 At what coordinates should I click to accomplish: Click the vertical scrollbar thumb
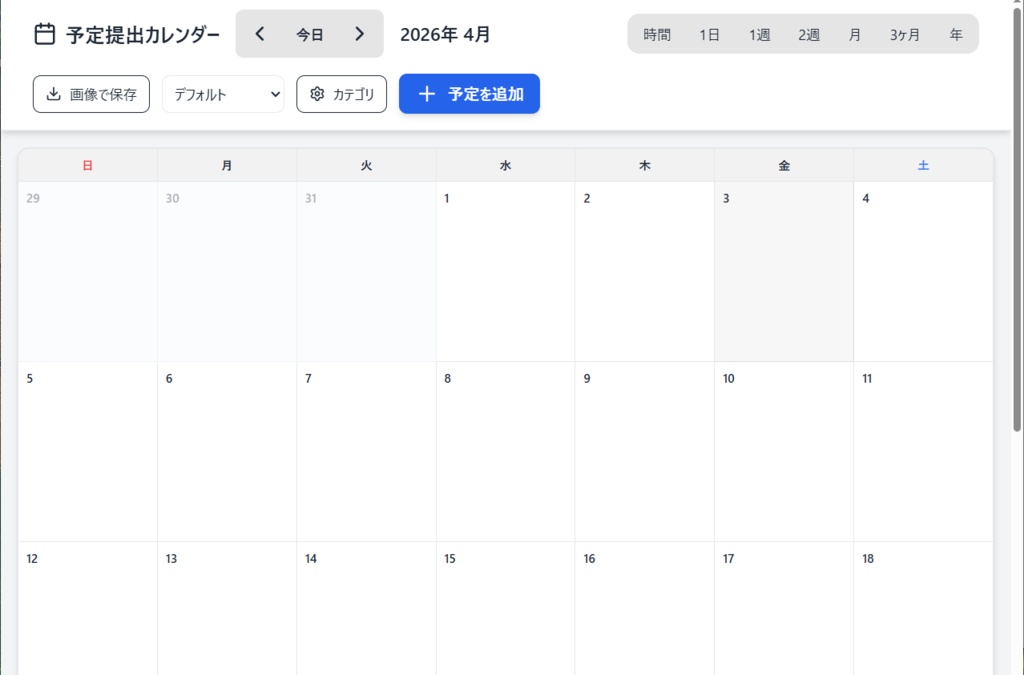(1017, 220)
